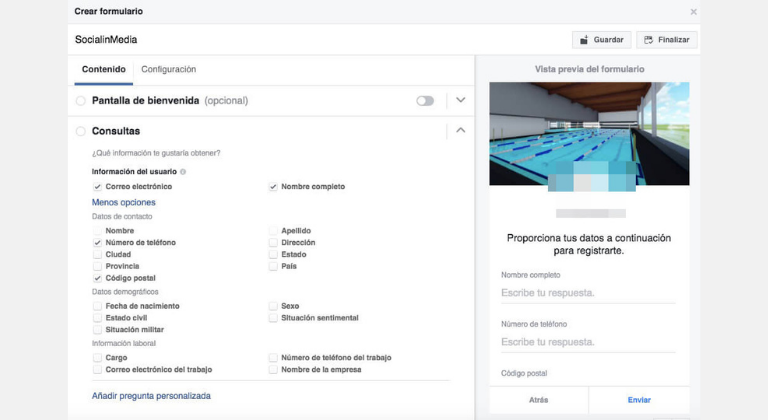The height and width of the screenshot is (420, 768).
Task: Click the Menos opciones link
Action: pyautogui.click(x=123, y=202)
